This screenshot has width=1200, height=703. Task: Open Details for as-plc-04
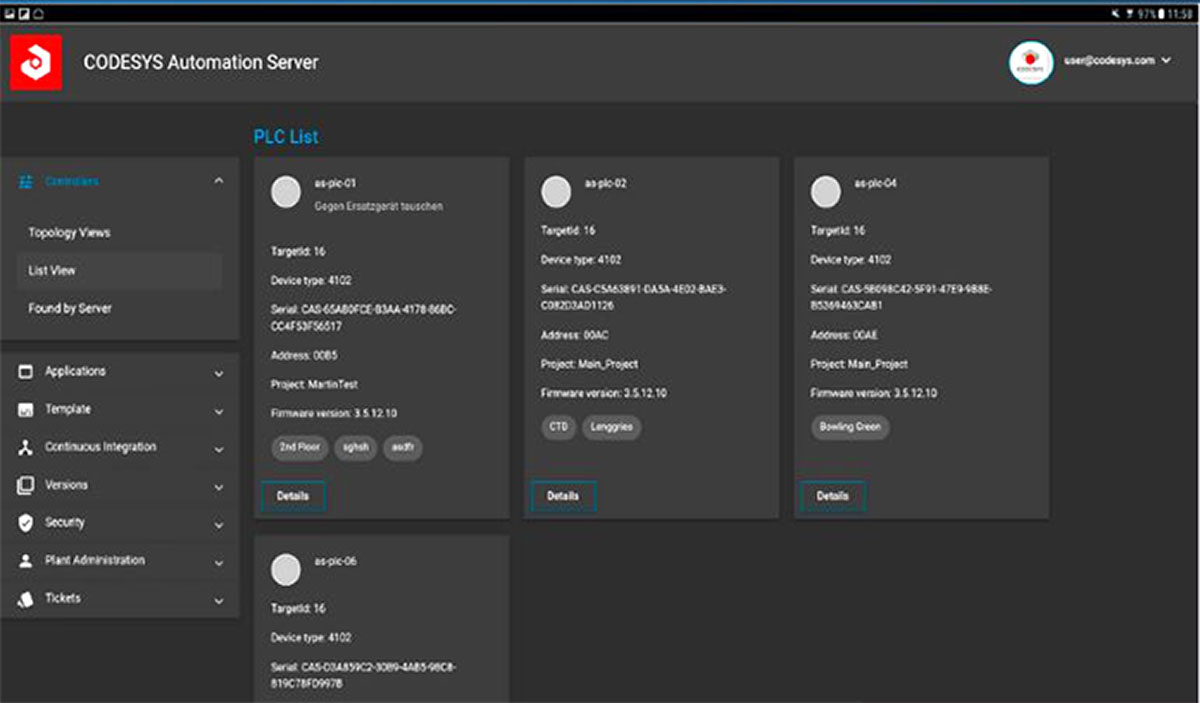coord(833,496)
